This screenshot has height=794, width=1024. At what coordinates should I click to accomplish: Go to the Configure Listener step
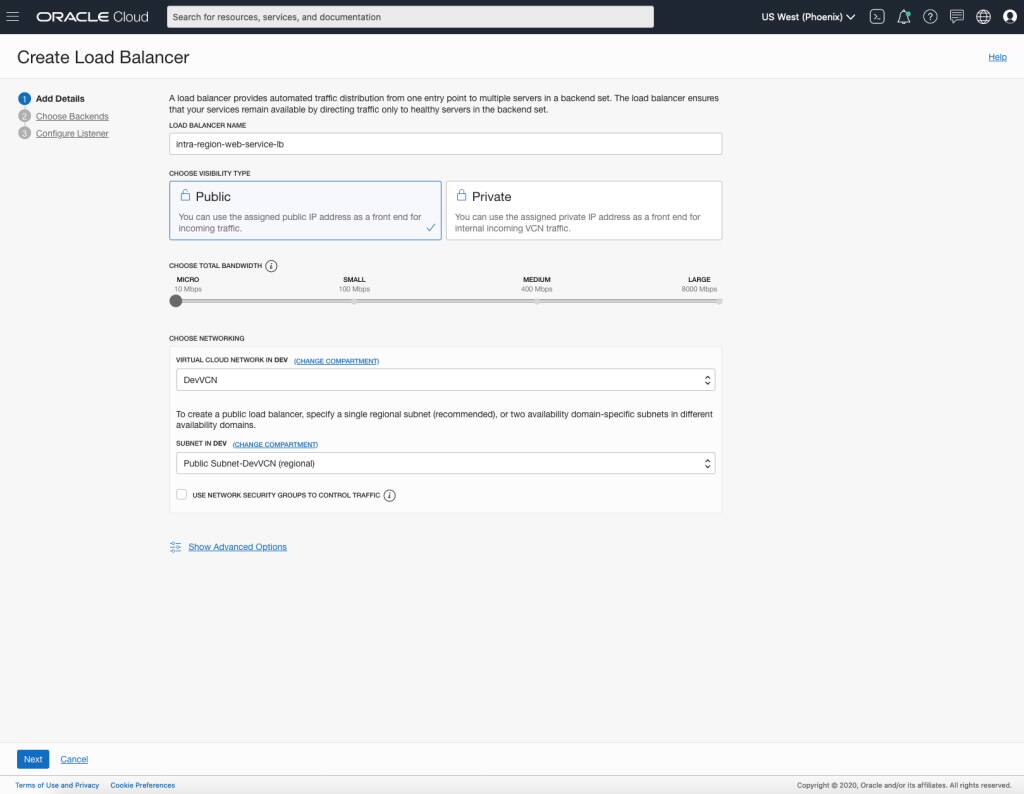pyautogui.click(x=71, y=133)
